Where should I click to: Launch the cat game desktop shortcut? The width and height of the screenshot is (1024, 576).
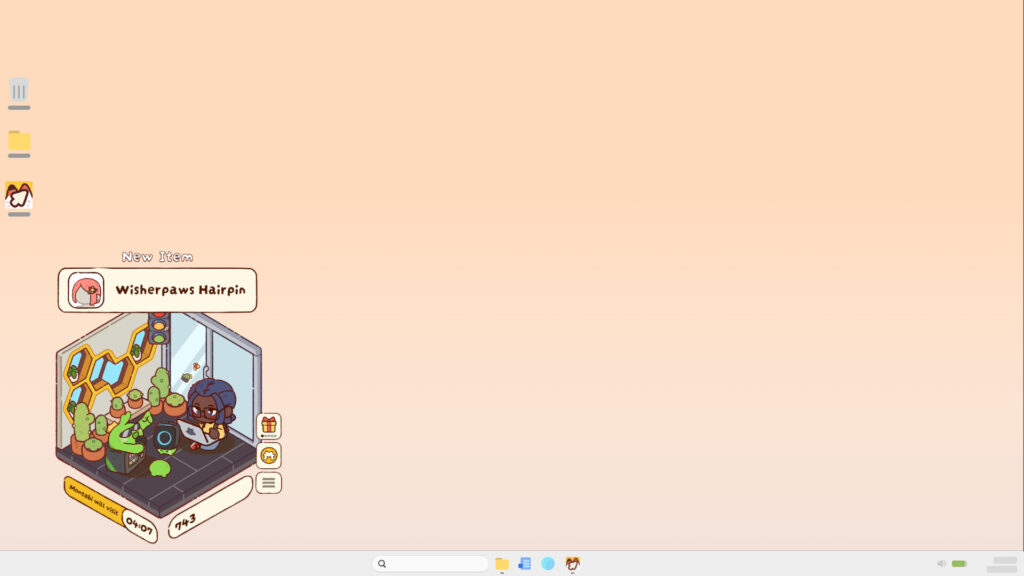coord(19,199)
